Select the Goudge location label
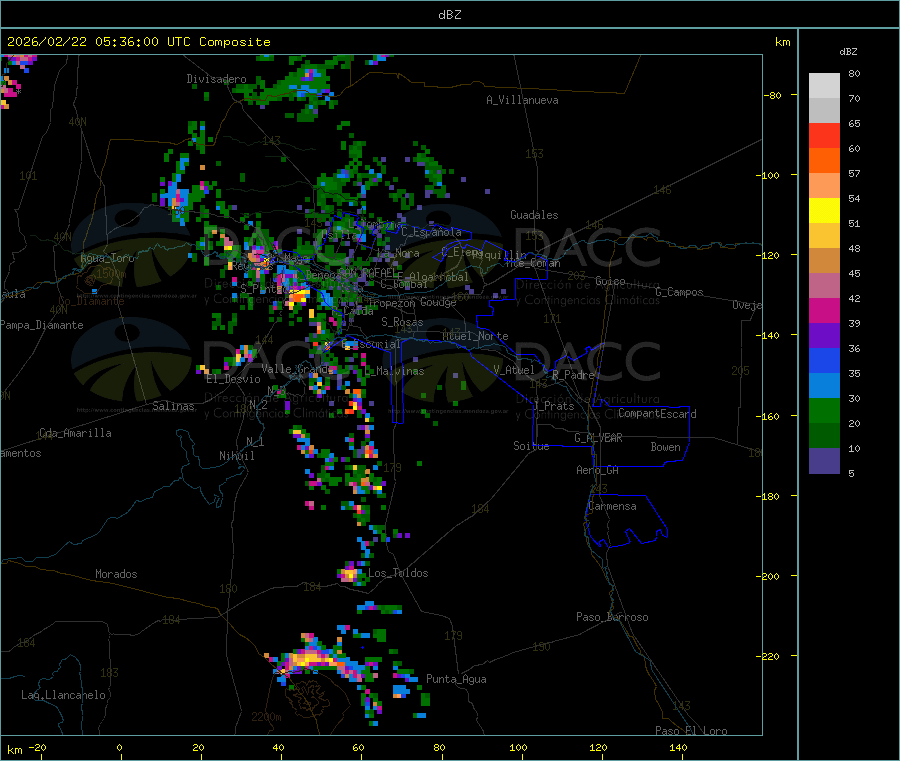 (438, 302)
